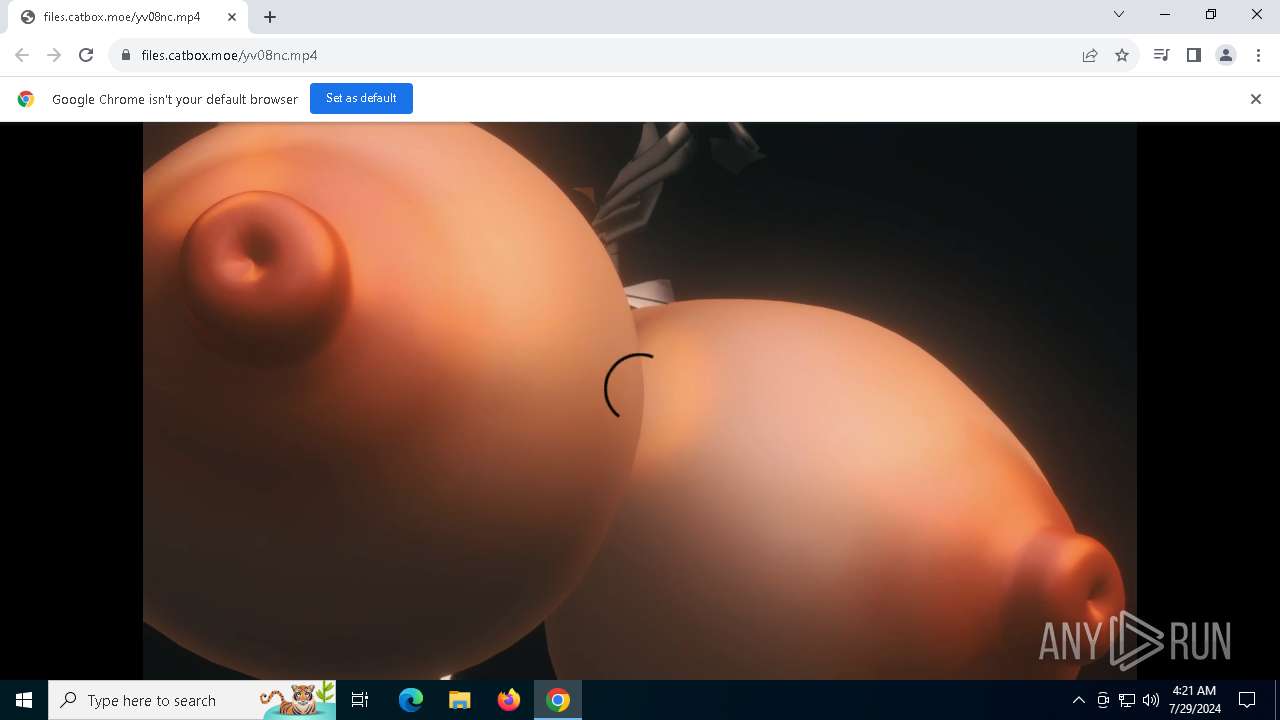Dismiss the default browser notification
Image resolution: width=1280 pixels, height=720 pixels.
tap(1256, 99)
